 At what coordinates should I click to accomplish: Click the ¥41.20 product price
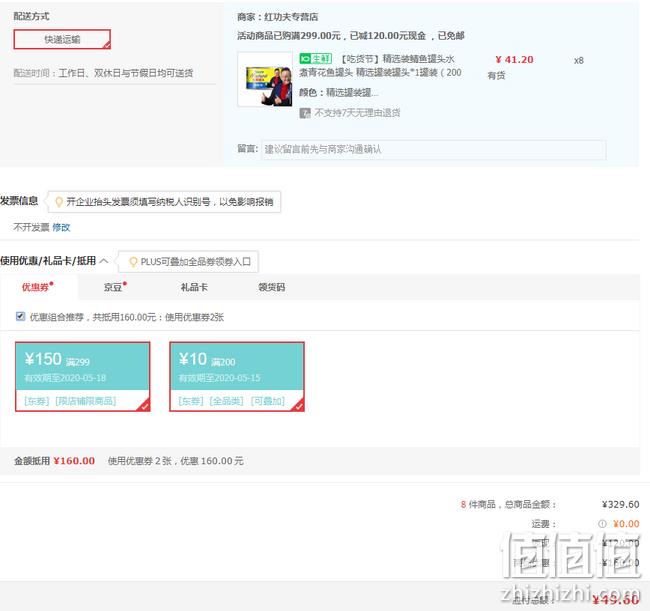[514, 60]
